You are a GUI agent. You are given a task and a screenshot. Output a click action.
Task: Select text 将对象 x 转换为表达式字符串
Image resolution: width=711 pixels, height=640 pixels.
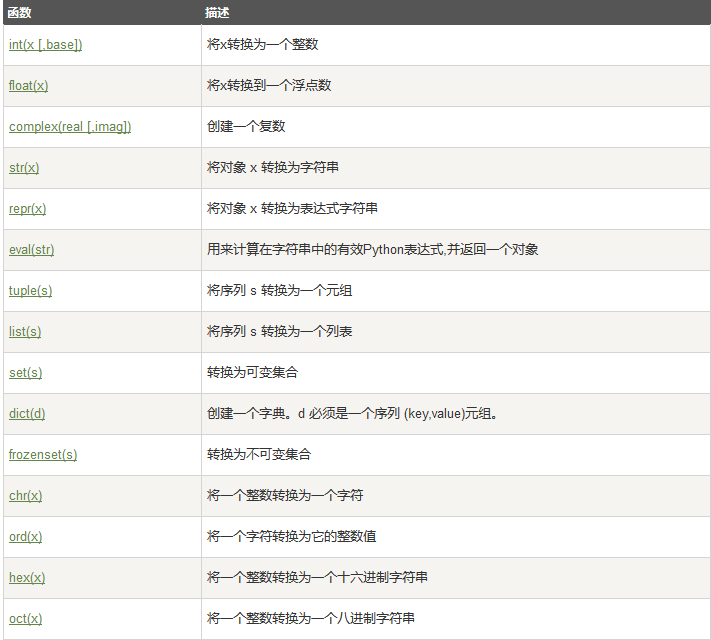point(292,208)
